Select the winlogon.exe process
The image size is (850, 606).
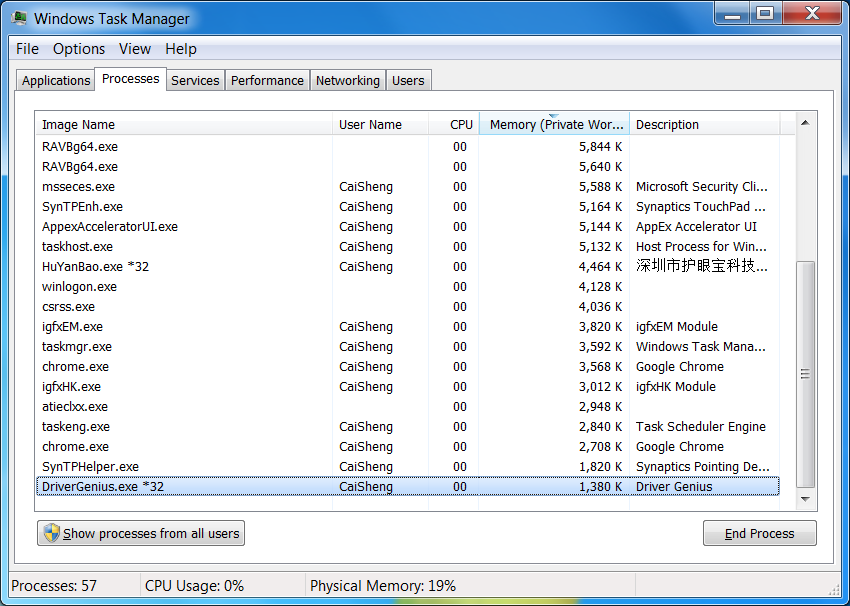coord(408,287)
